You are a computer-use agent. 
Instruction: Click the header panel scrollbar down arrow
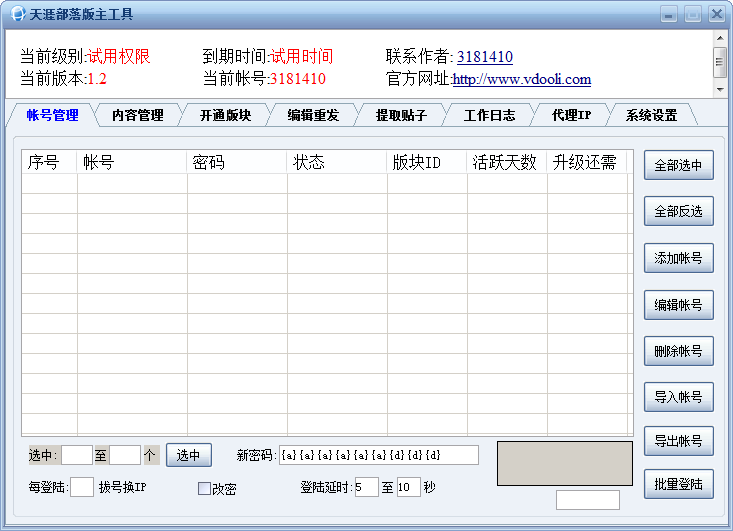(x=720, y=89)
